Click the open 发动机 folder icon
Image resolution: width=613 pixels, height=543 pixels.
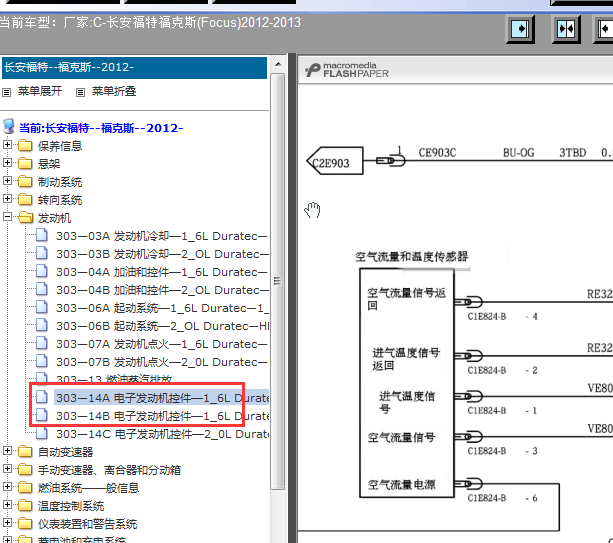(x=26, y=217)
